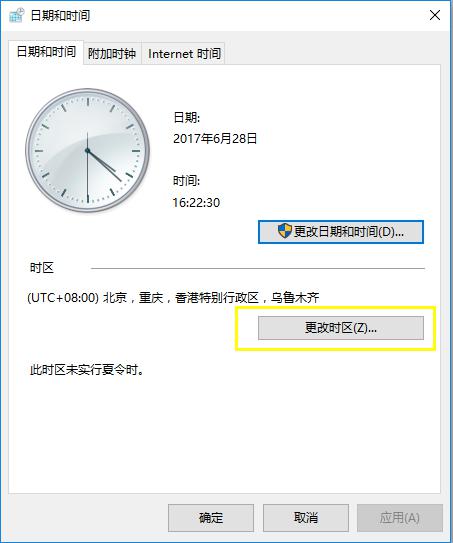This screenshot has height=543, width=453.
Task: Open 更改日期和时间(D)... settings
Action: [x=341, y=232]
